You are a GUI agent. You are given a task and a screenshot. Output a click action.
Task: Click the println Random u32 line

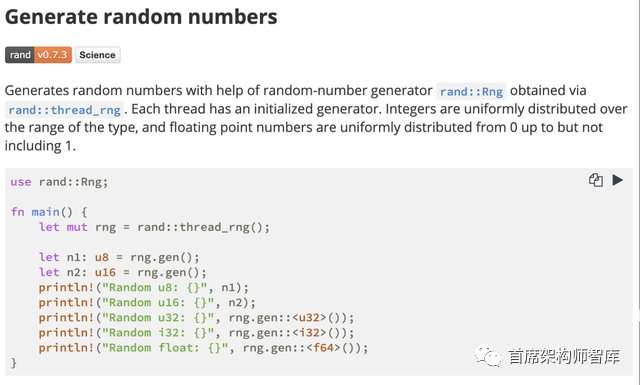(x=196, y=318)
